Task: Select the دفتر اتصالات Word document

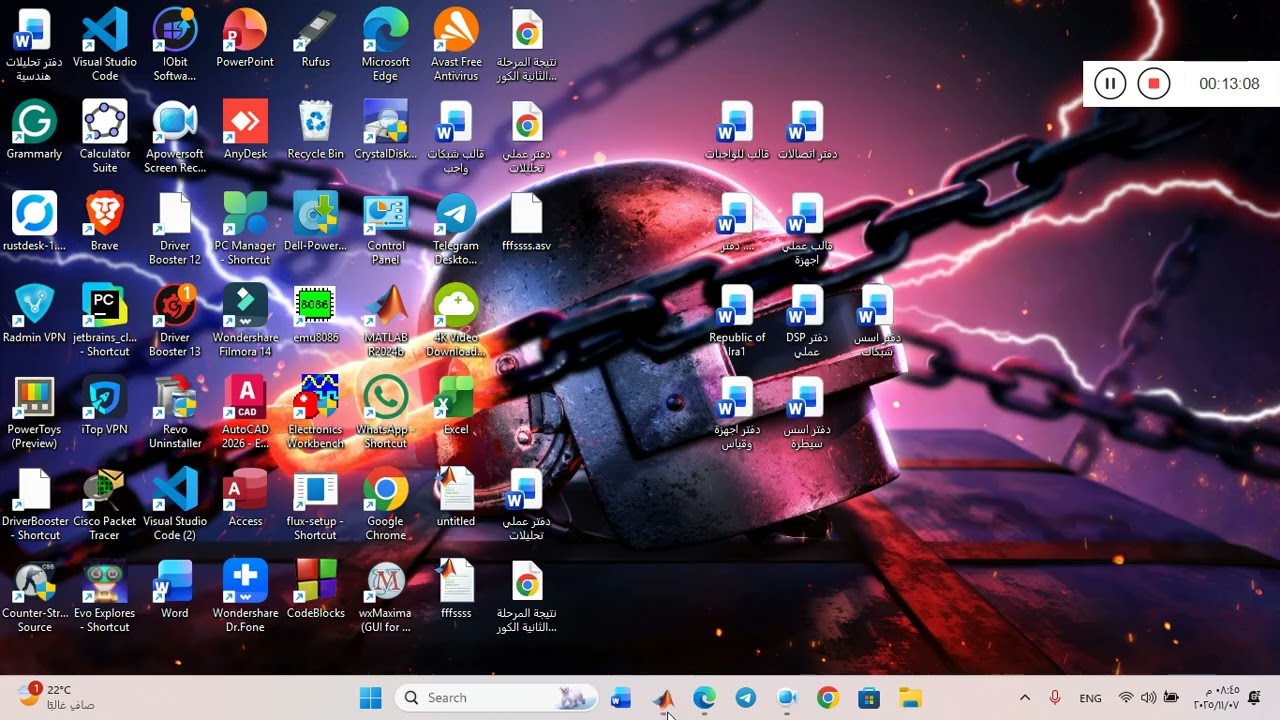Action: (806, 131)
